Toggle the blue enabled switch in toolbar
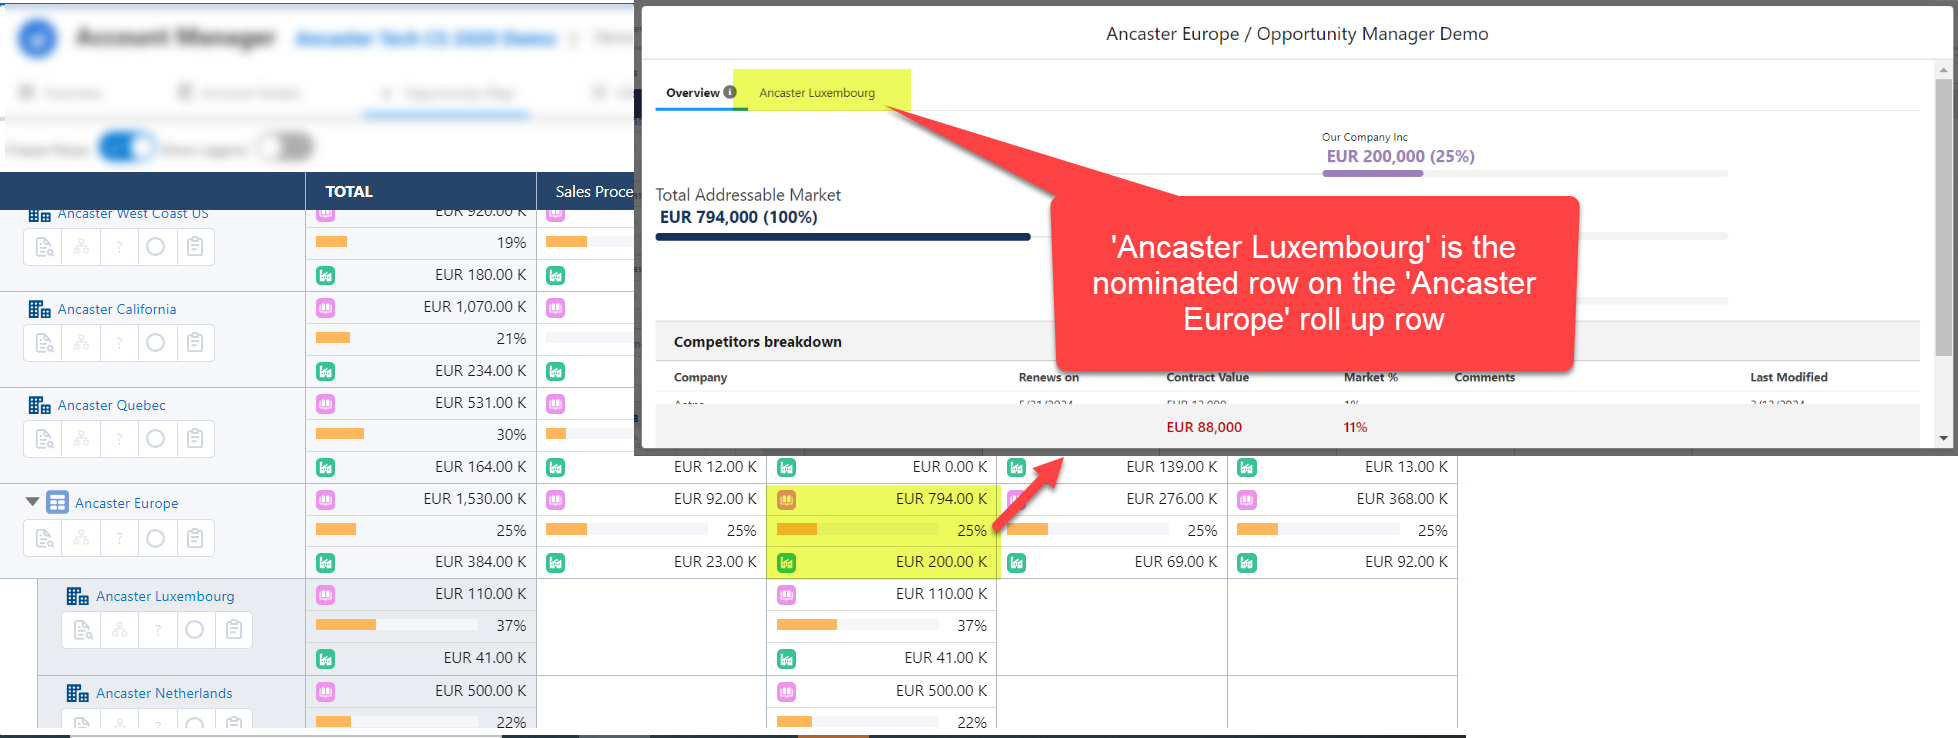Screen dimensions: 1958x738 [126, 149]
